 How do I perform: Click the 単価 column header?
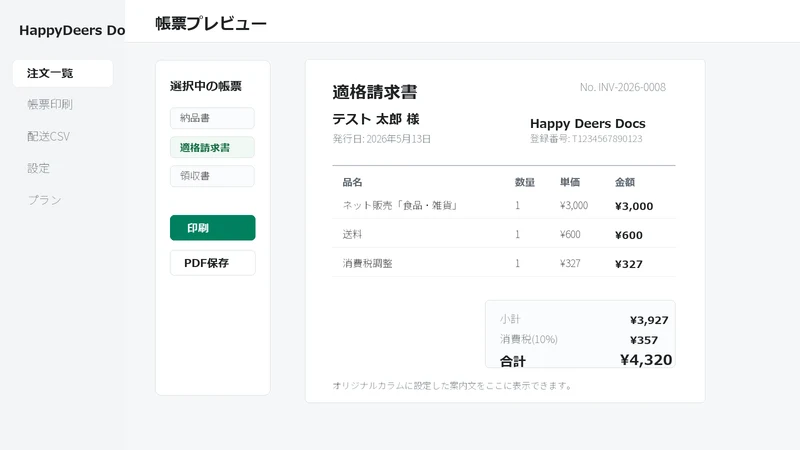pos(570,182)
